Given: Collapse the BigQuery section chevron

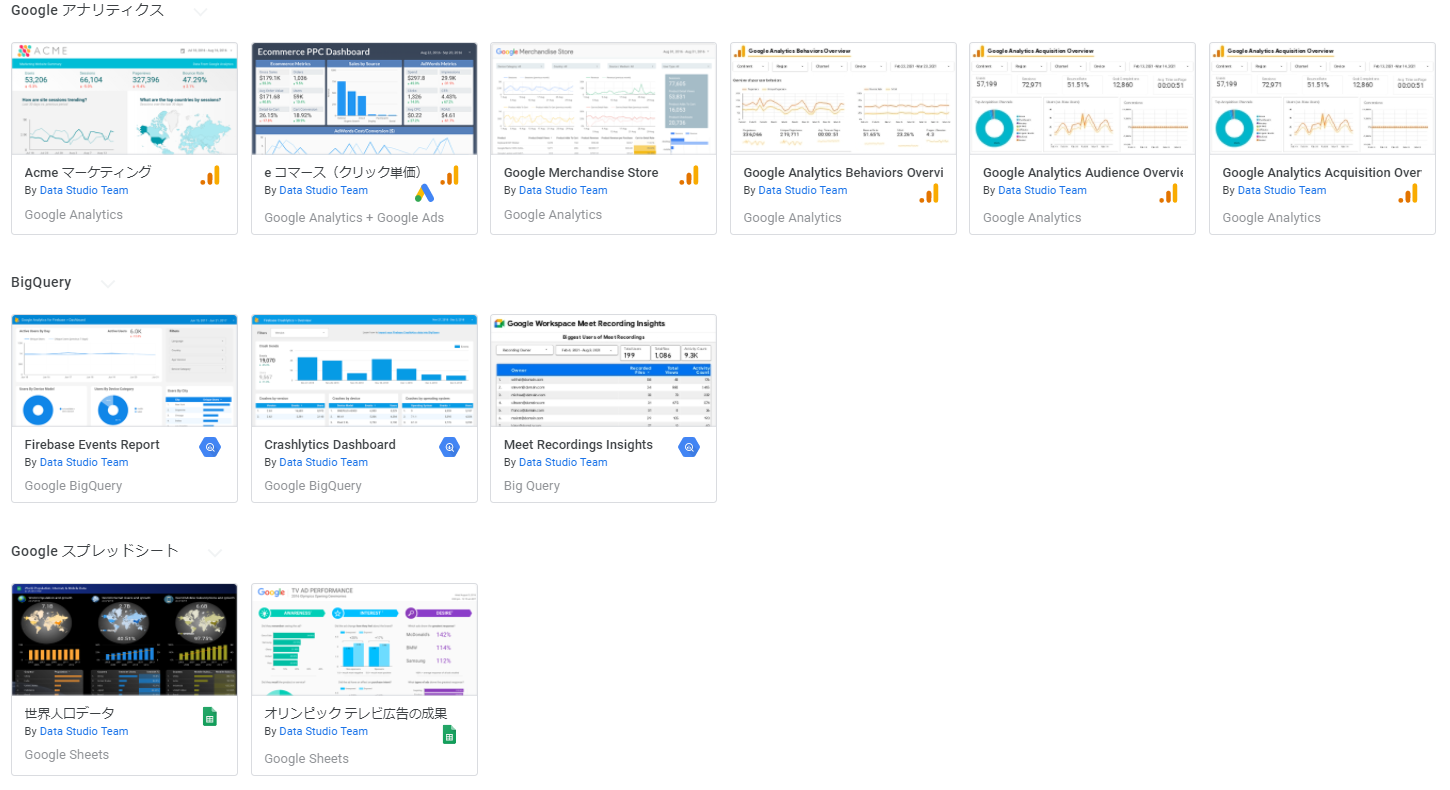Looking at the screenshot, I should click(x=108, y=283).
